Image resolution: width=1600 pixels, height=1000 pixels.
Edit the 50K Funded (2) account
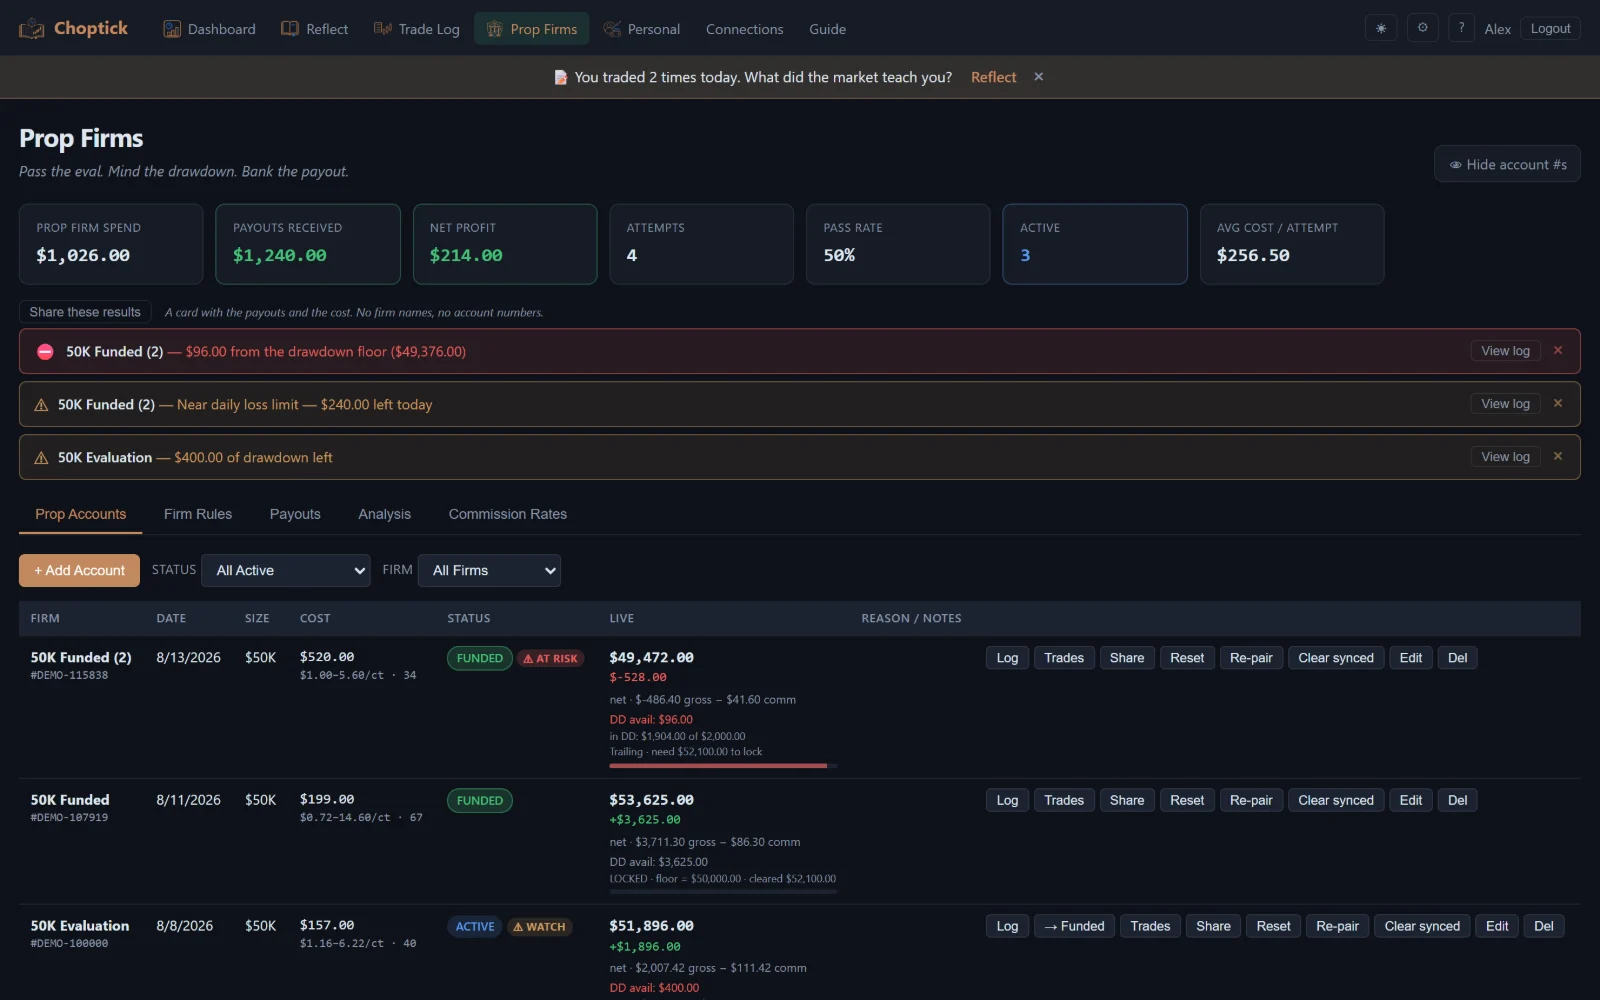[1410, 658]
